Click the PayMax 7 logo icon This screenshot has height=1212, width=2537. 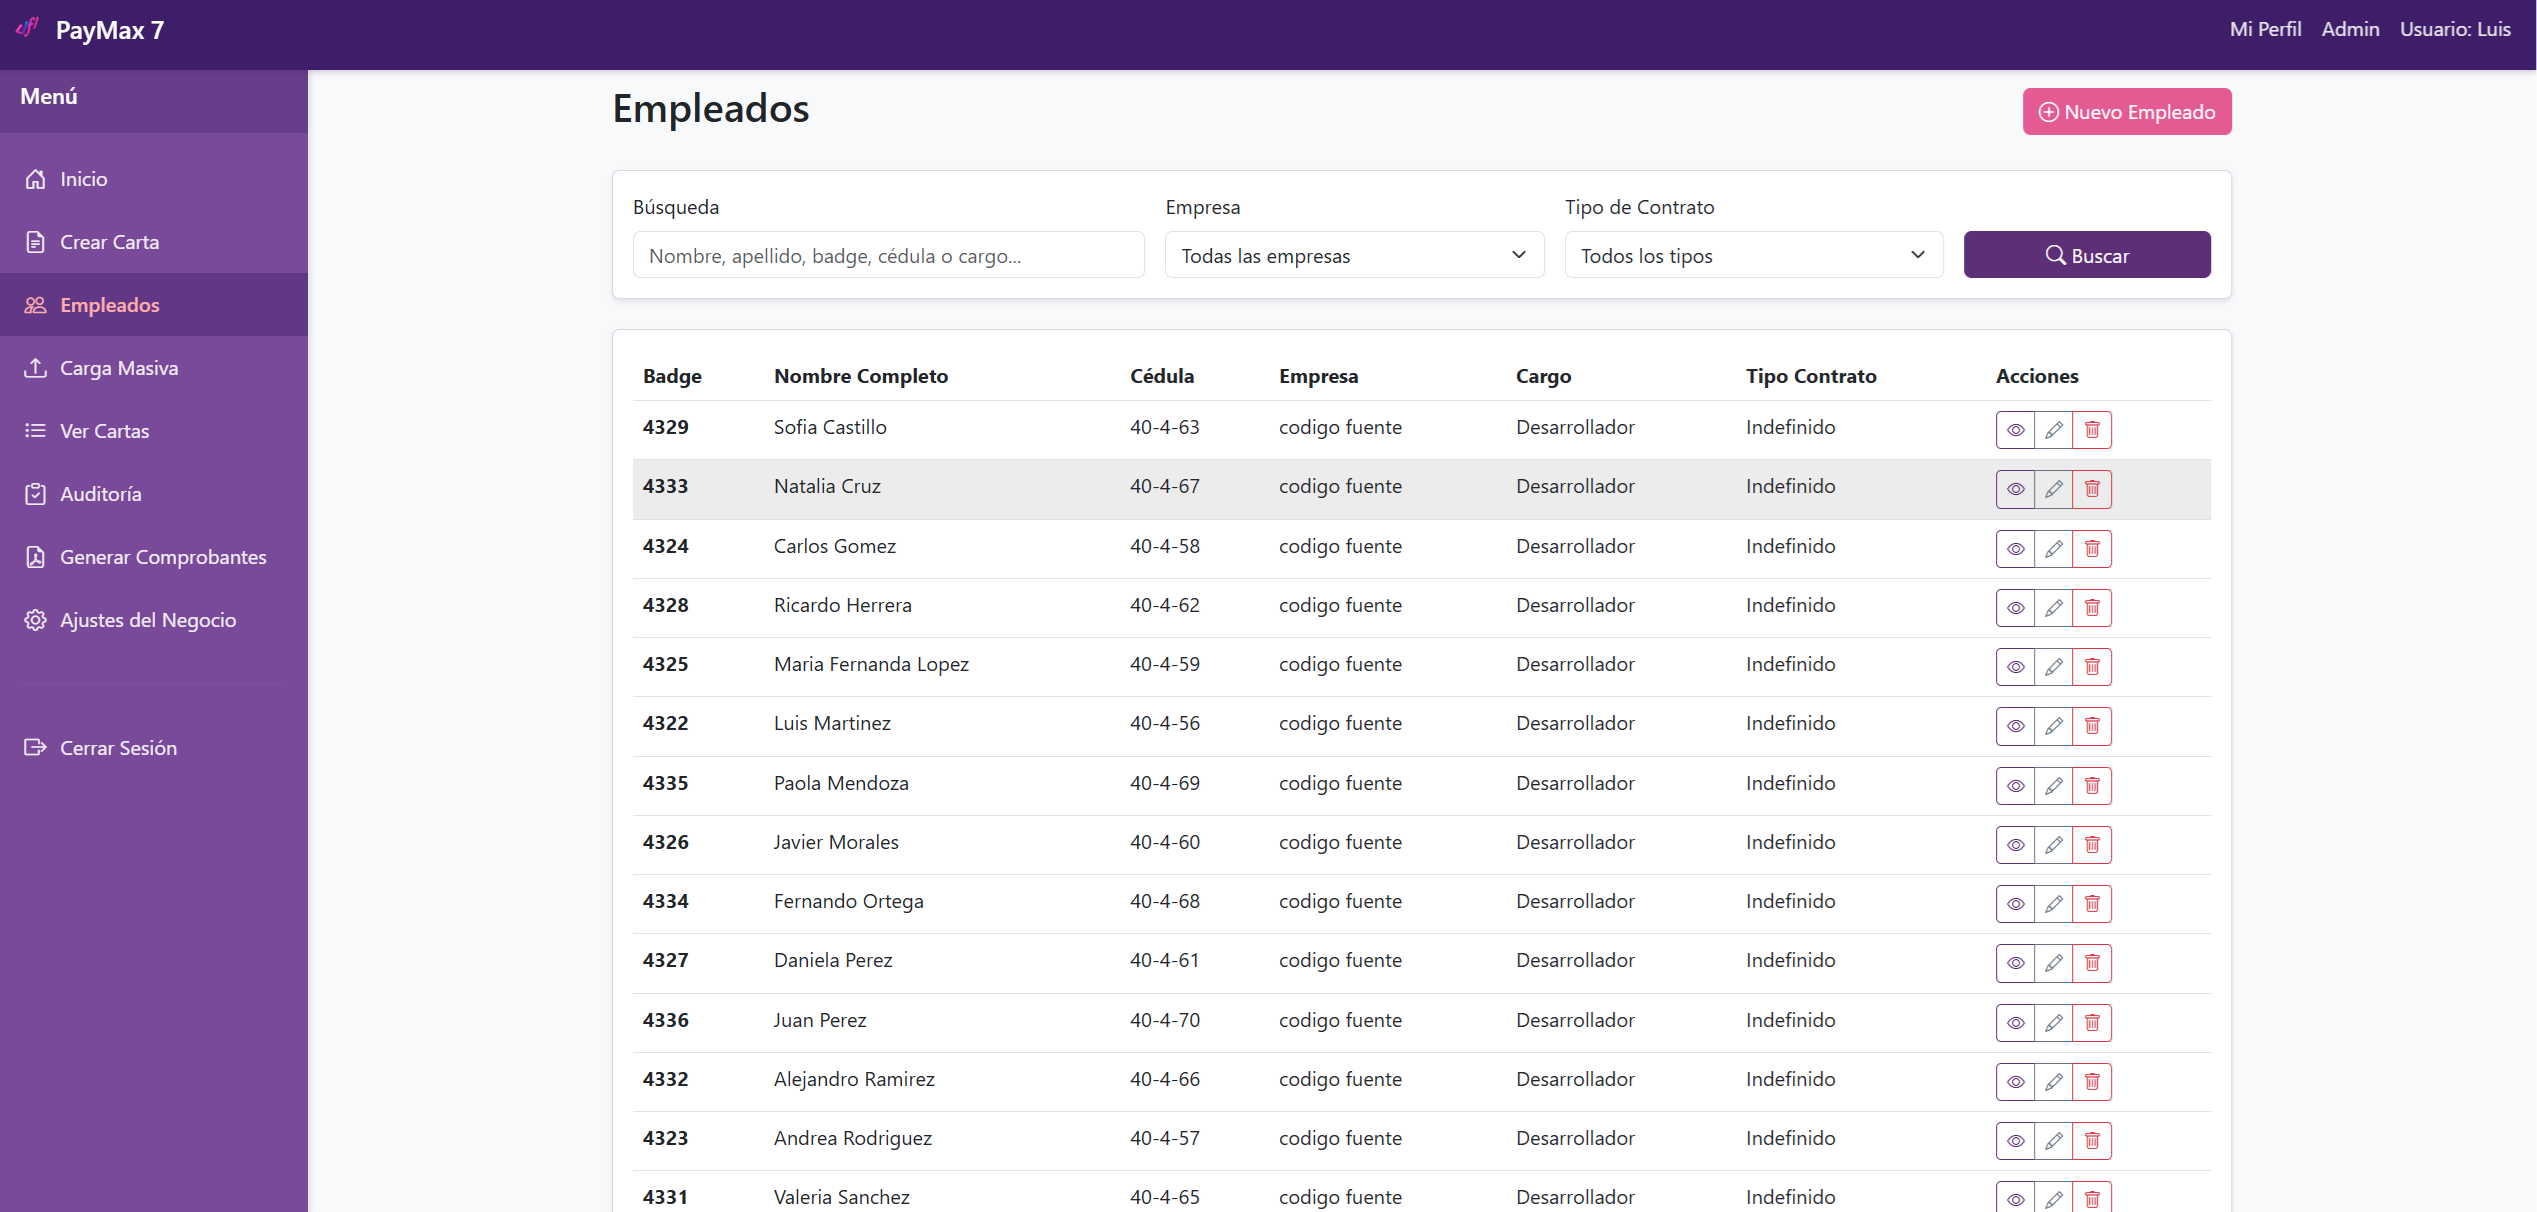[x=28, y=28]
